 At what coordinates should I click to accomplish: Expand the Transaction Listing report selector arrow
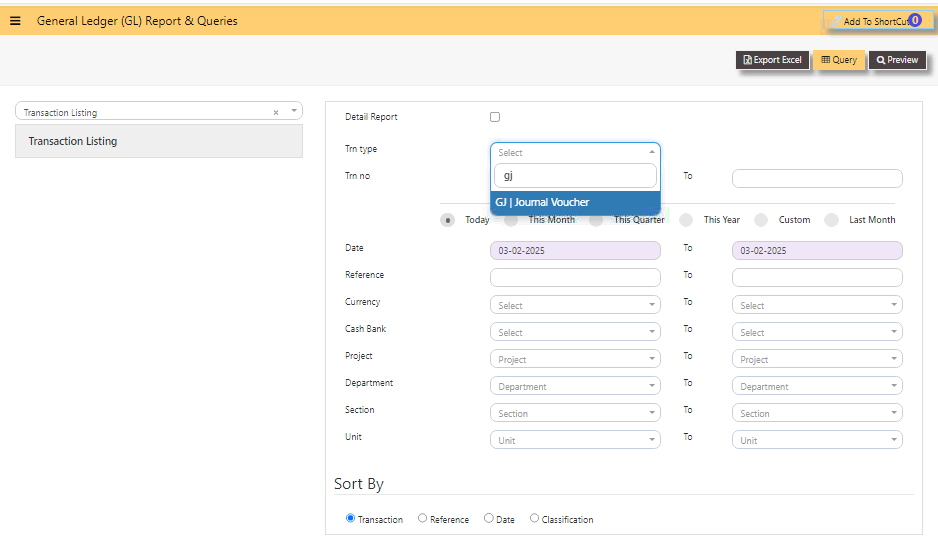pyautogui.click(x=294, y=111)
